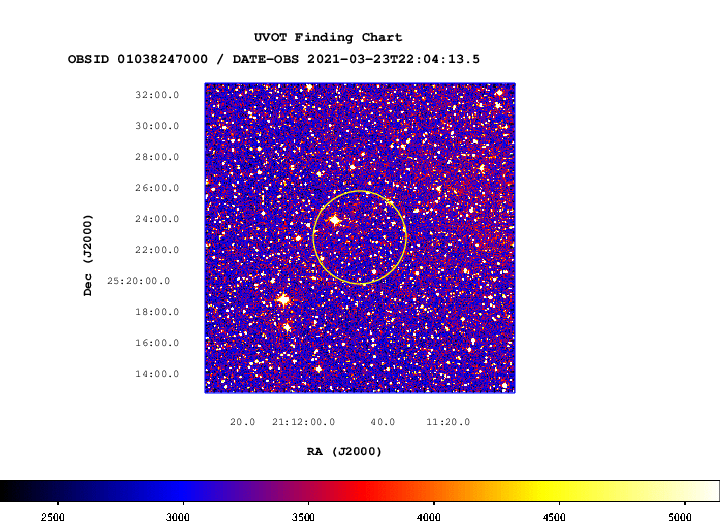Click the vertical 'Dec (J2000)' axis title

[88, 255]
